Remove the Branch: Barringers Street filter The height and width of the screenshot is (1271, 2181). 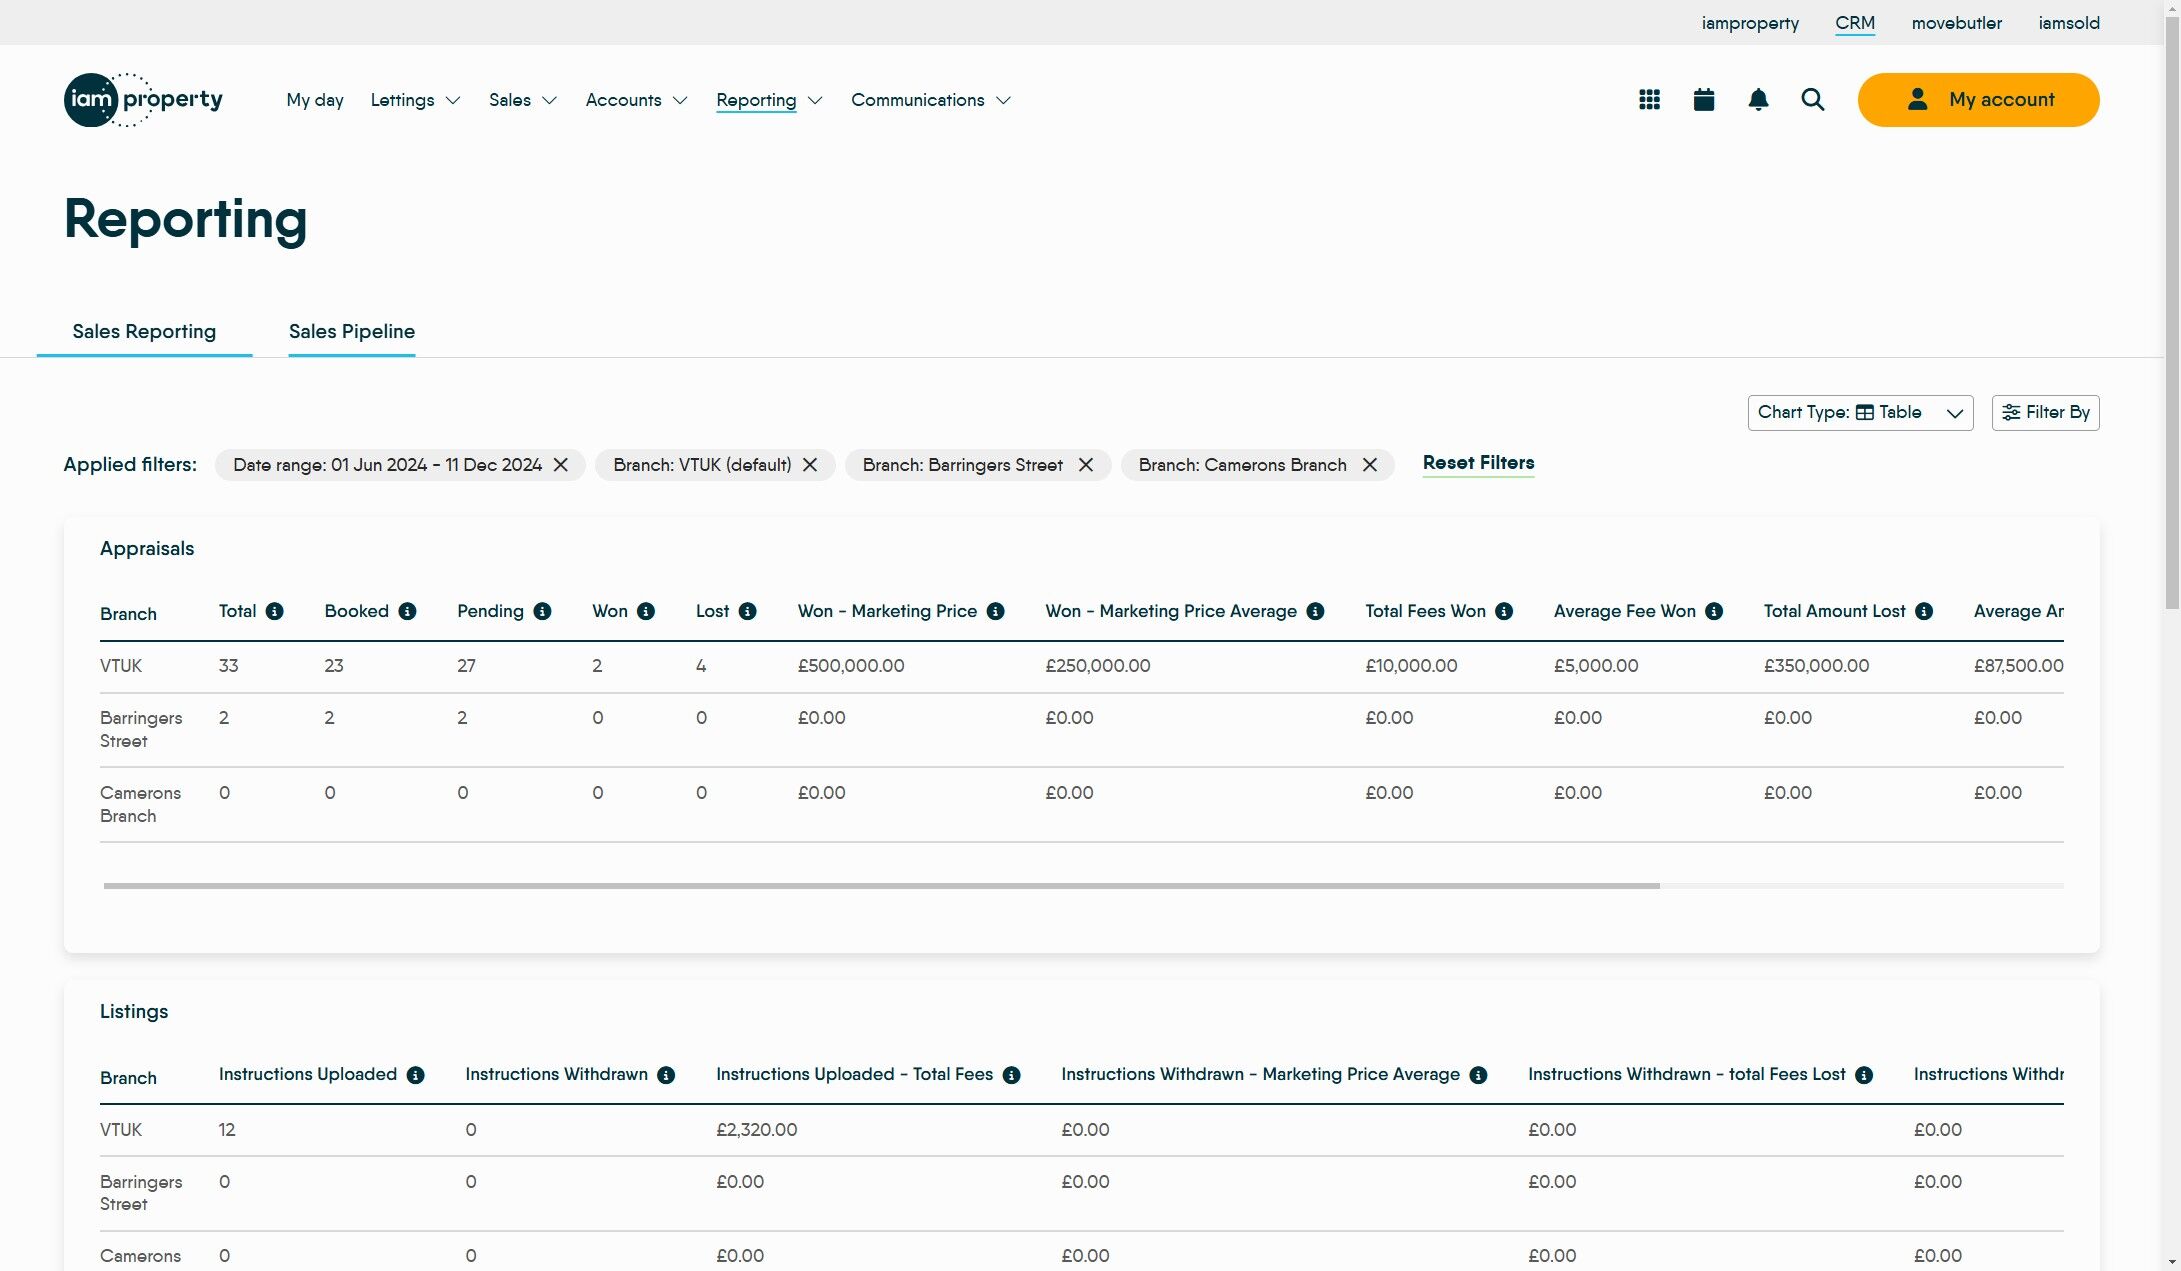[x=1085, y=465]
